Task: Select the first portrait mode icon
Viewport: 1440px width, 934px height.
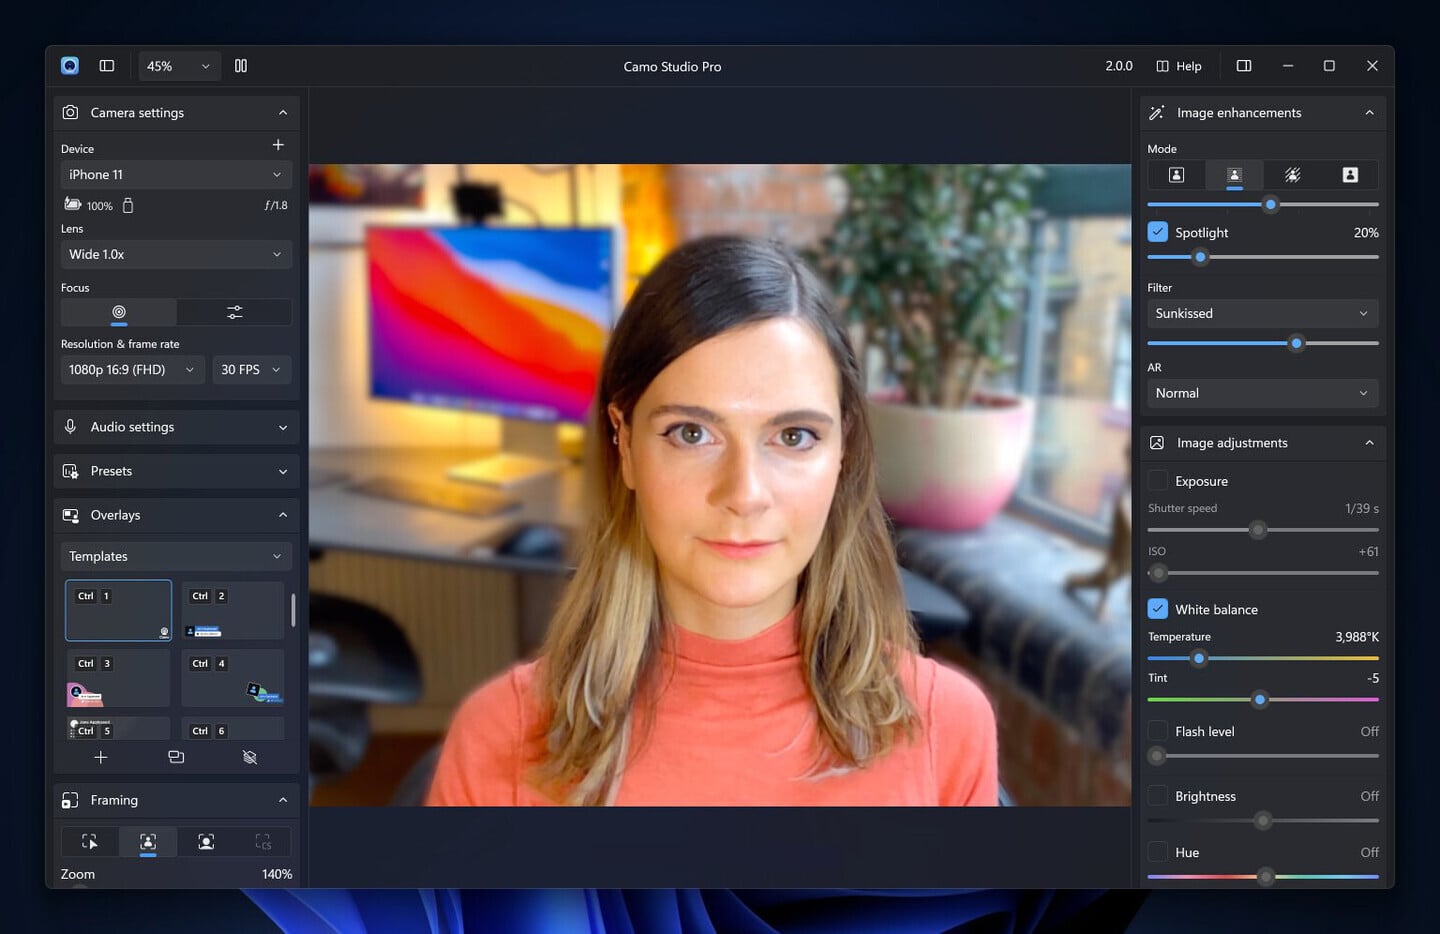Action: pyautogui.click(x=1177, y=175)
